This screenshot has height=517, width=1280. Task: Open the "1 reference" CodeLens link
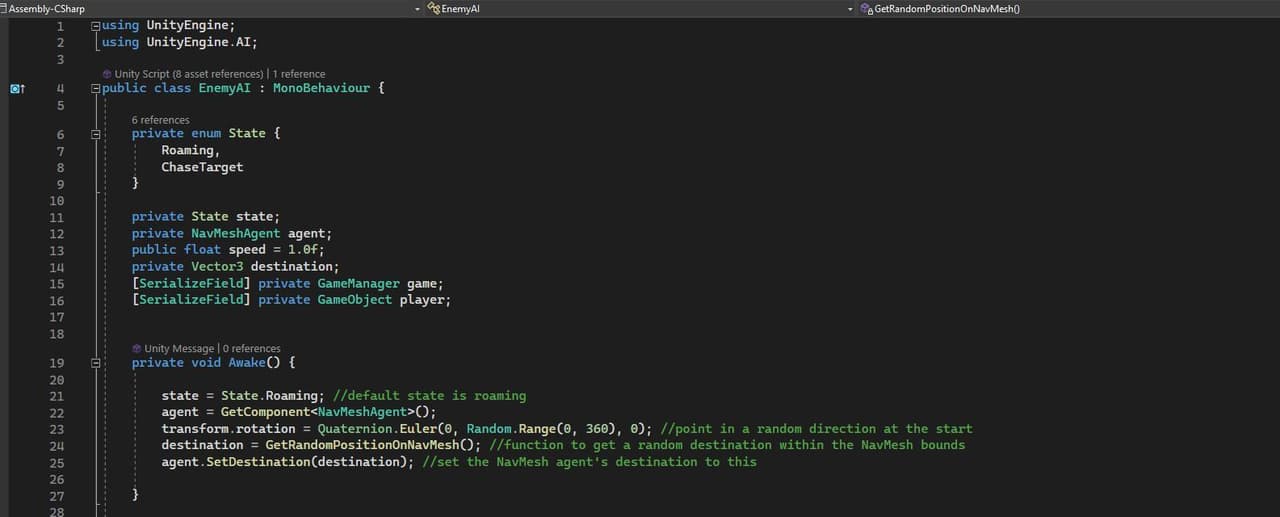point(299,74)
